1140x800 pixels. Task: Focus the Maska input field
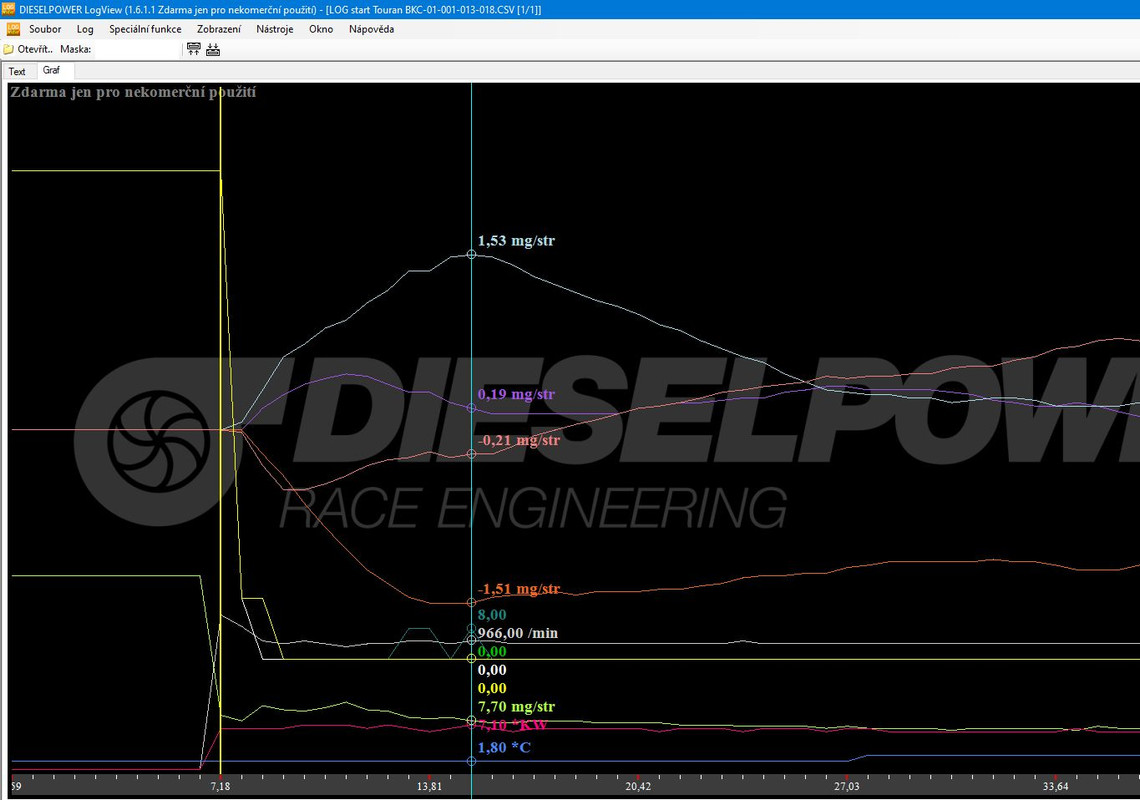[137, 49]
